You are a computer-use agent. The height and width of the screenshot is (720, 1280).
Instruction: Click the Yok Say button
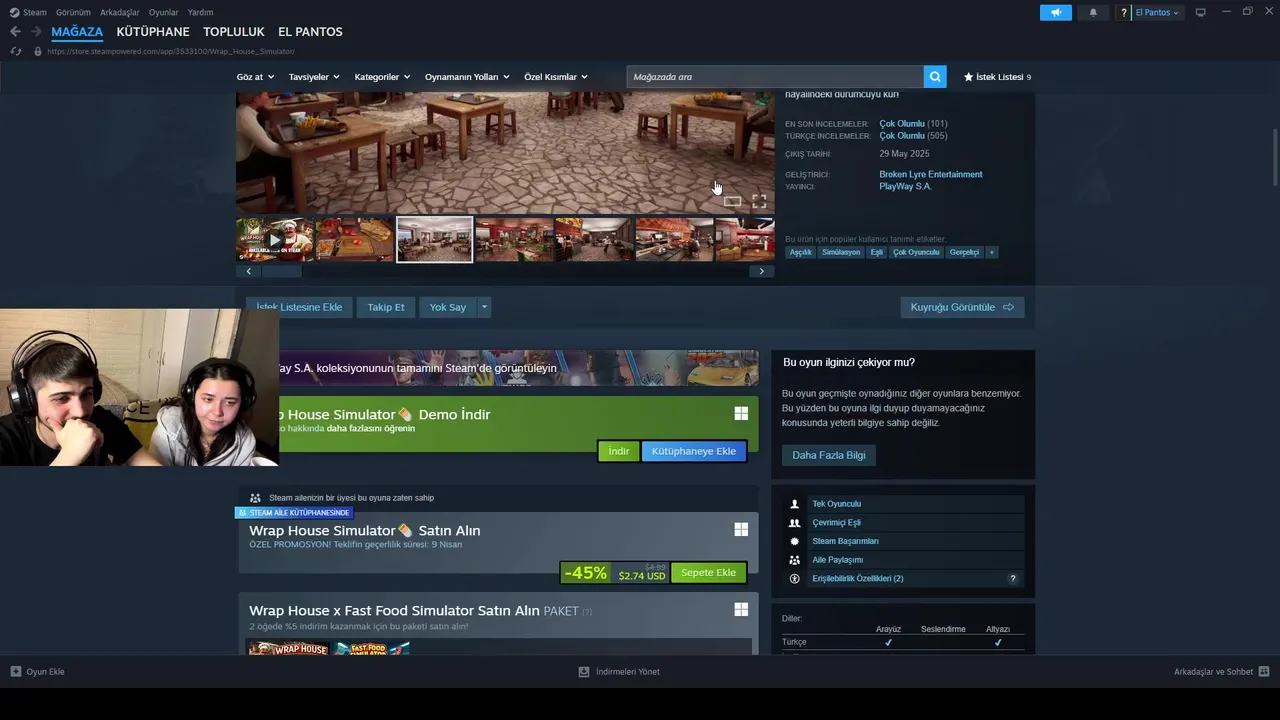click(x=448, y=307)
